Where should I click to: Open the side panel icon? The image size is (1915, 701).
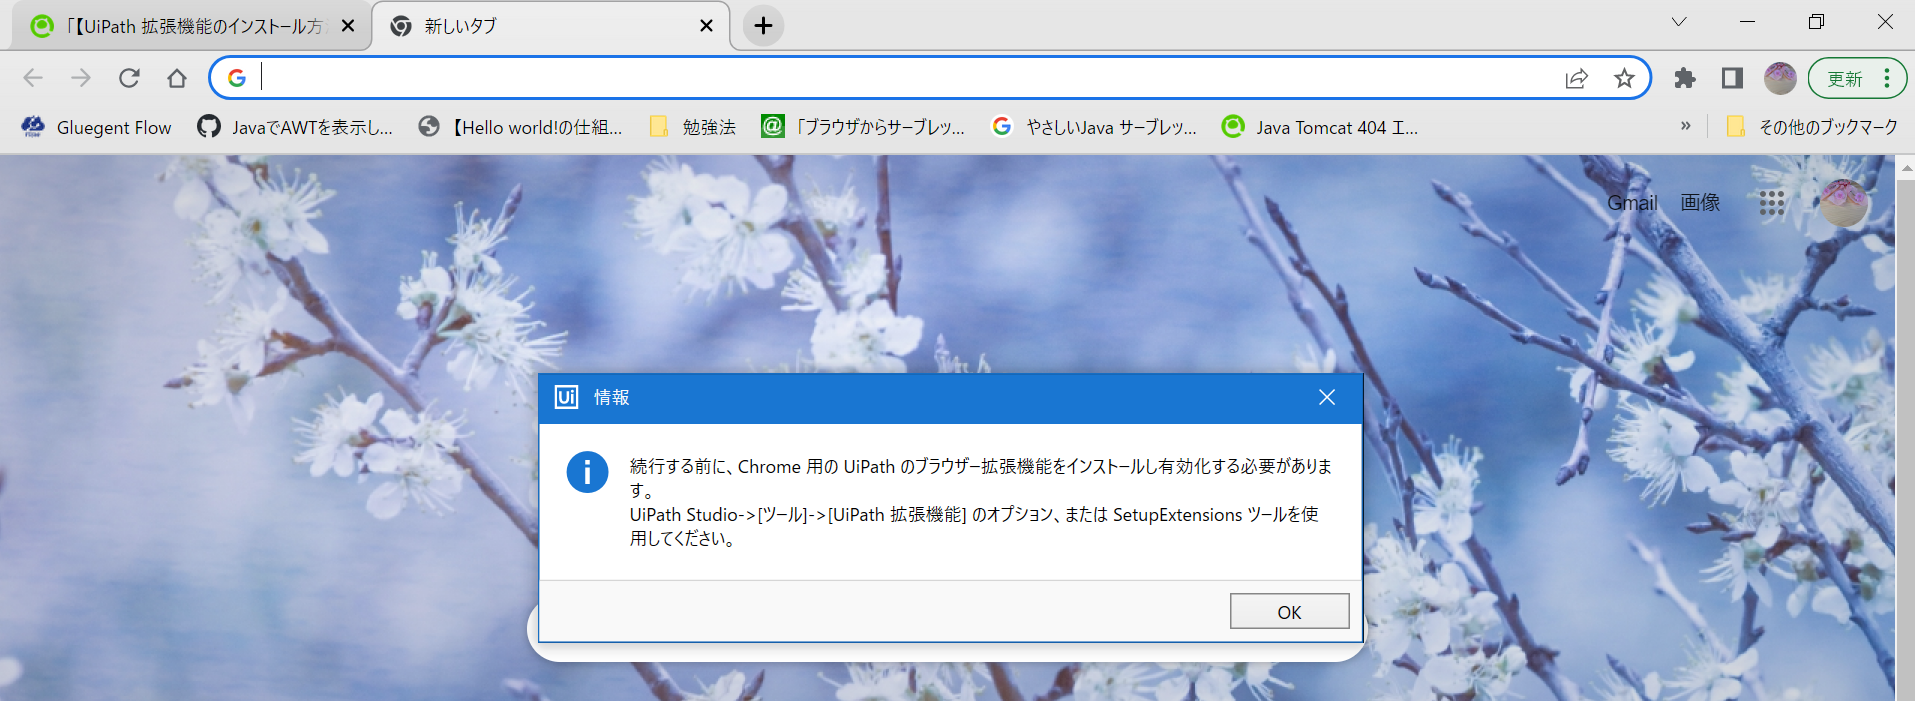click(1732, 78)
